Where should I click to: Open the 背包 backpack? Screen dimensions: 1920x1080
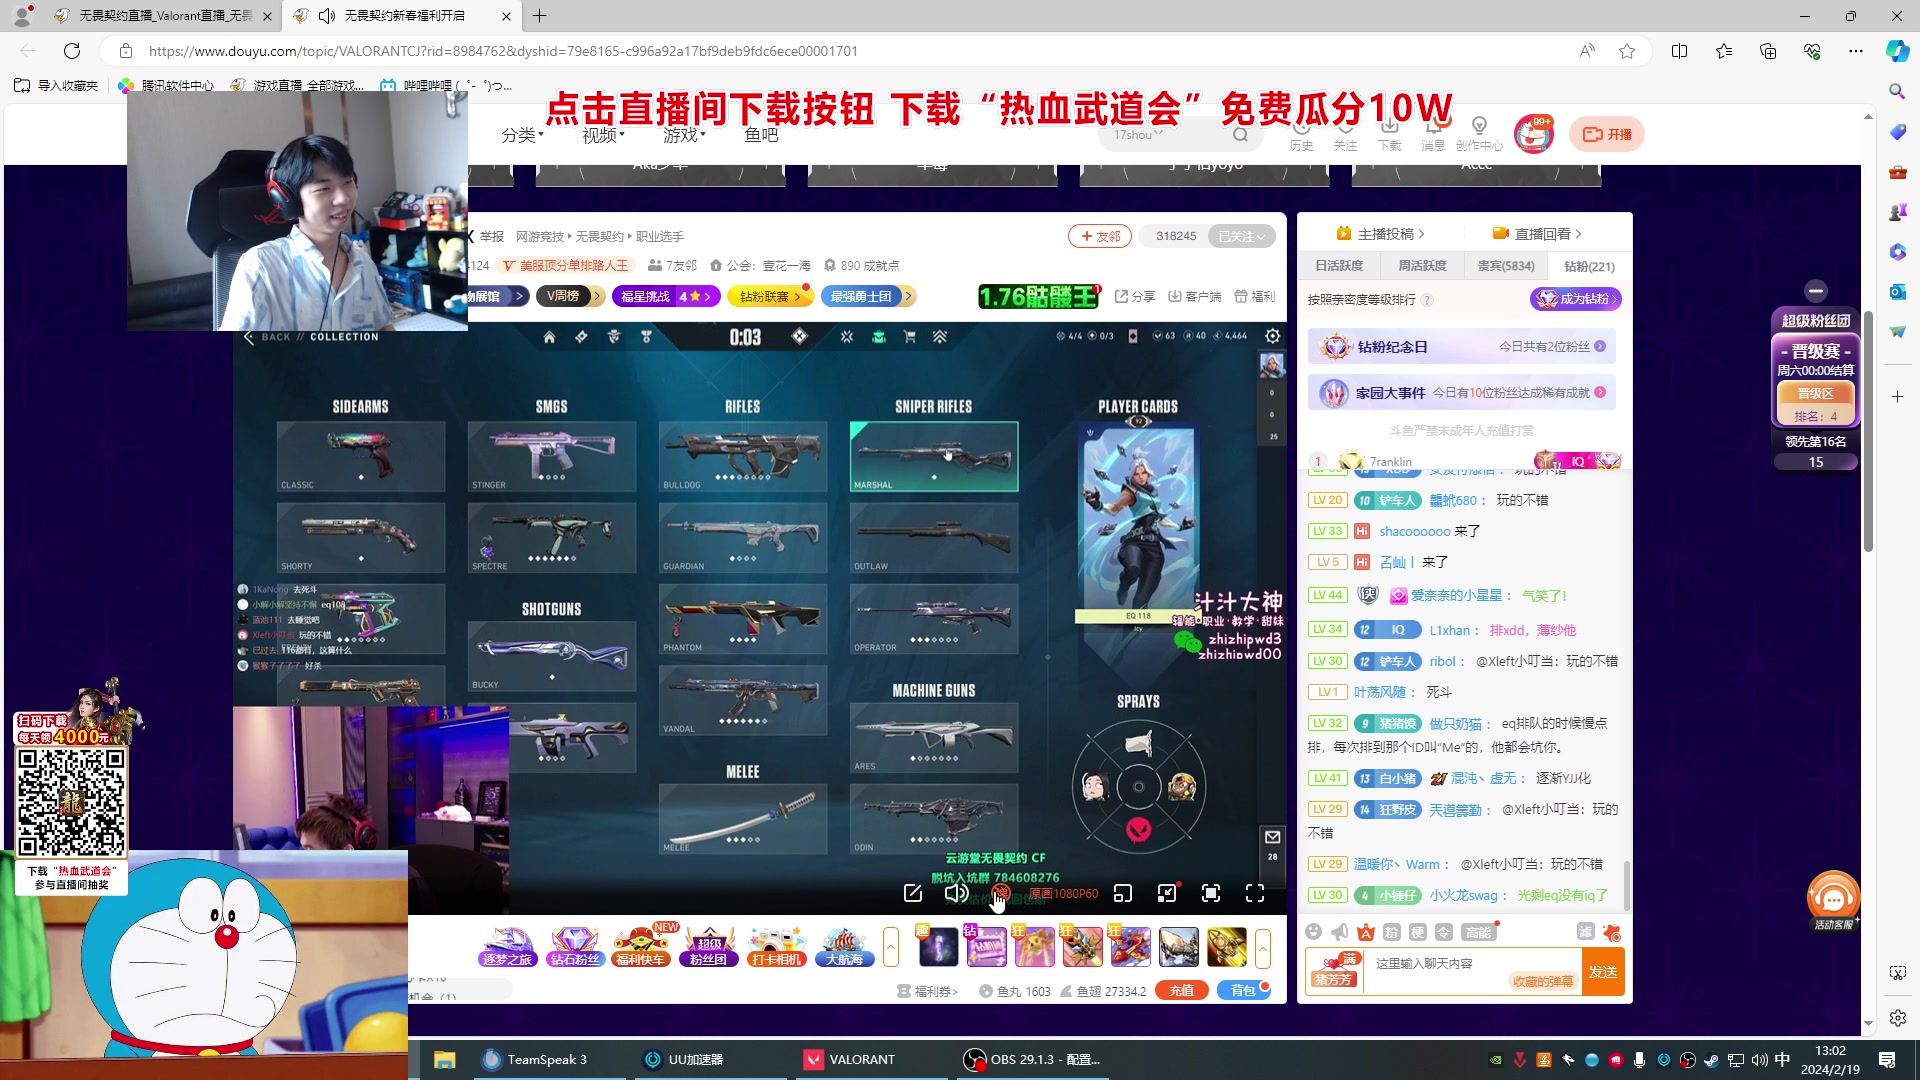(x=1243, y=990)
